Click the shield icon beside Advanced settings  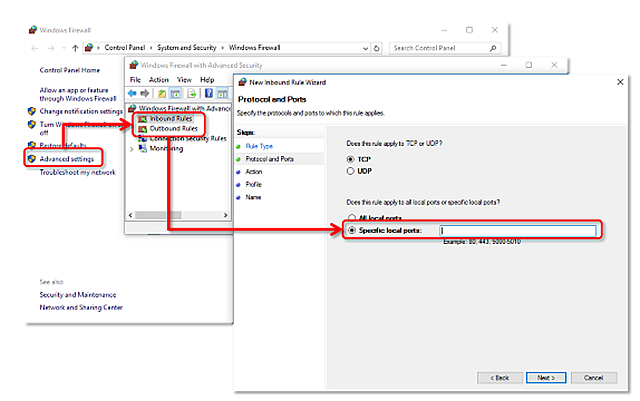pyautogui.click(x=32, y=158)
